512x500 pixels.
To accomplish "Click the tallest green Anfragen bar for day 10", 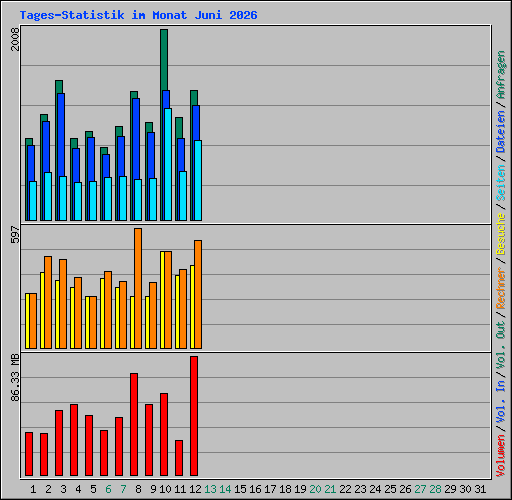I will (x=164, y=59).
